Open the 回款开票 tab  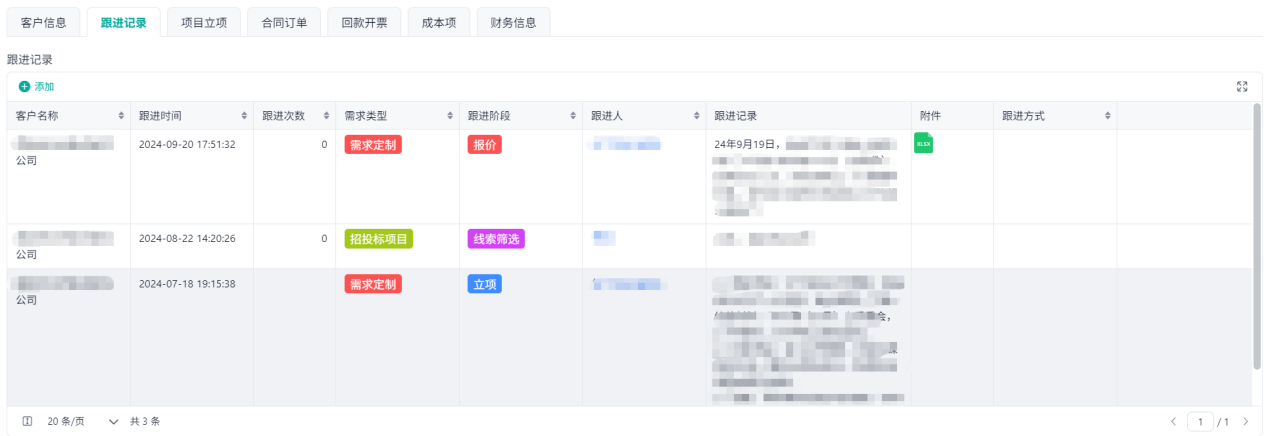(x=364, y=22)
